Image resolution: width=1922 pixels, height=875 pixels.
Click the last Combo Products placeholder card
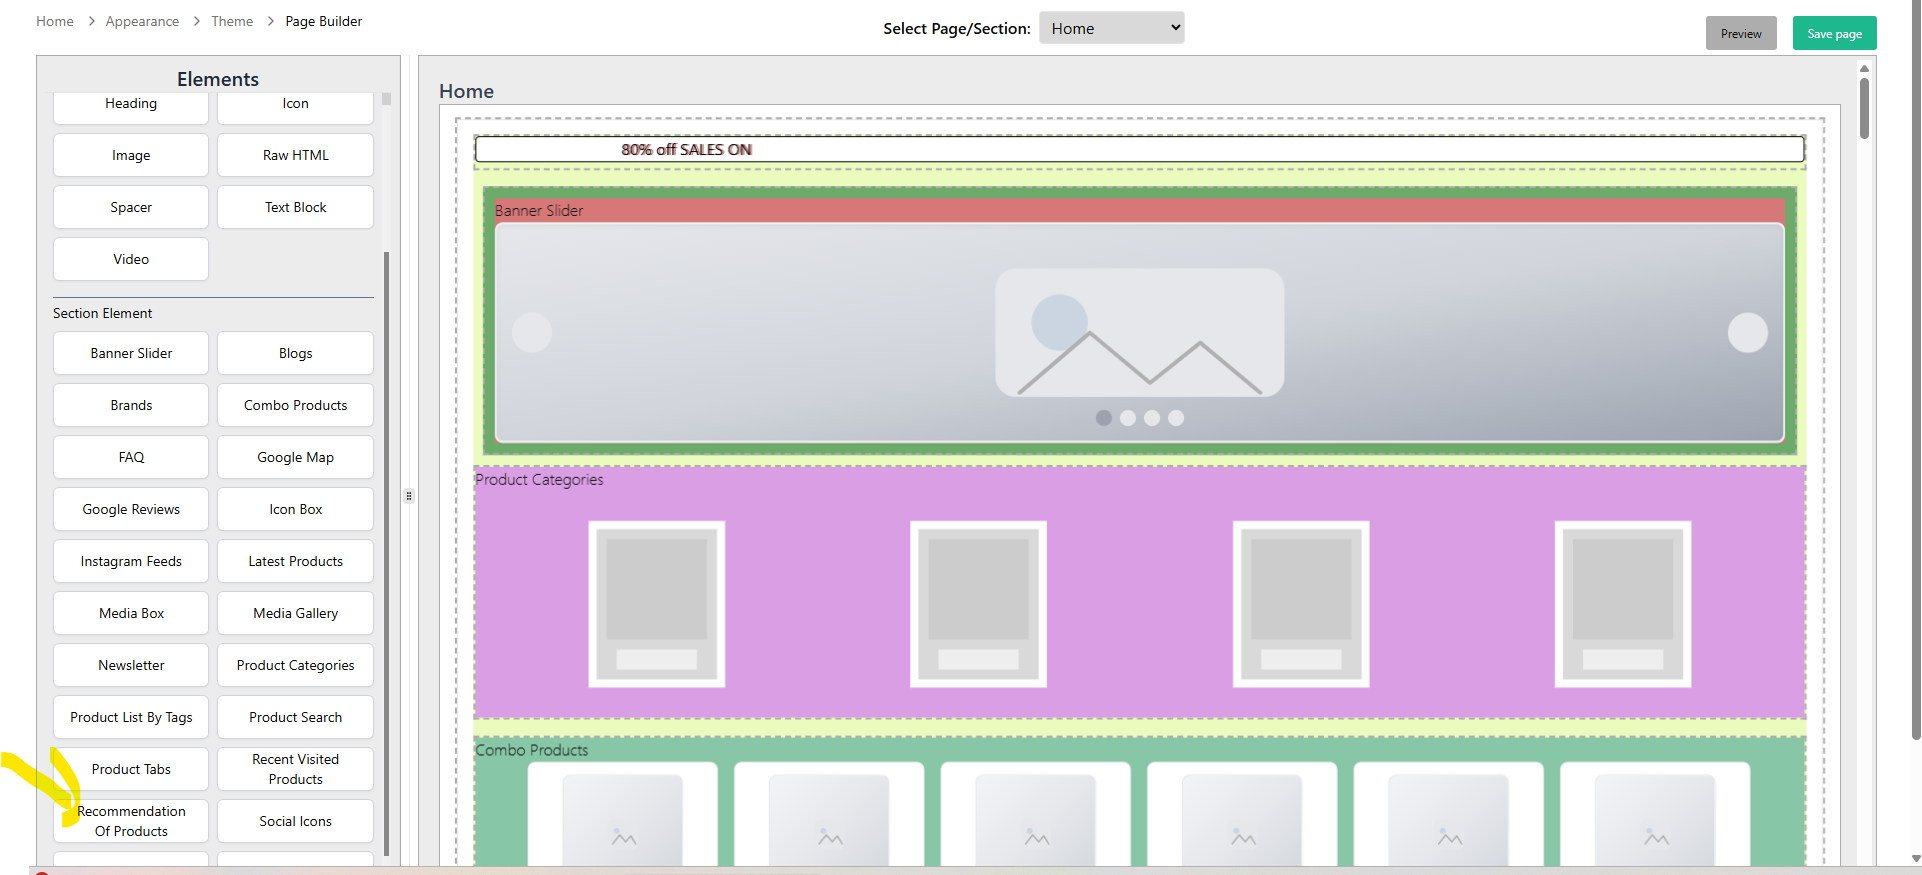click(x=1655, y=814)
